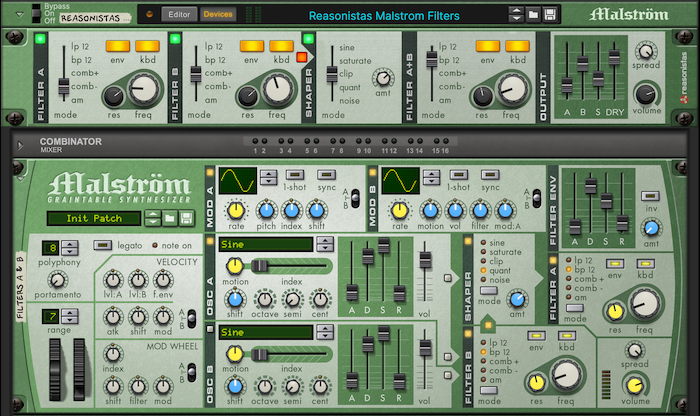700x416 pixels.
Task: Adjust the DRY output fader
Action: [x=614, y=57]
